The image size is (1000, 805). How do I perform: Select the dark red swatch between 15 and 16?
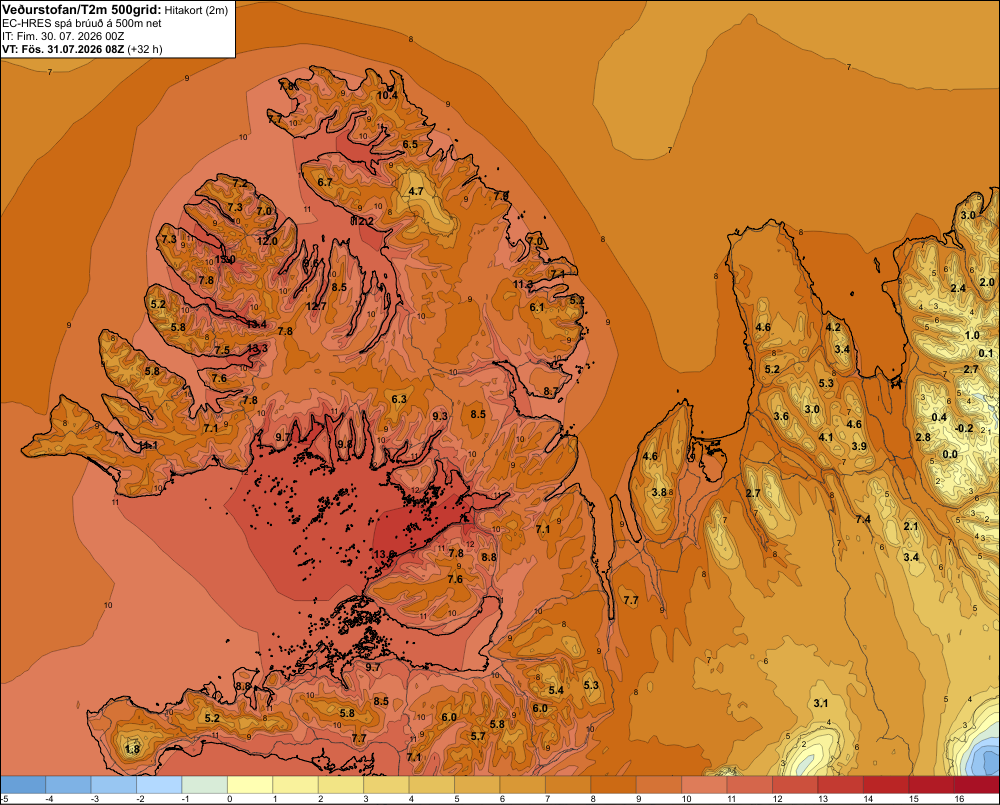tap(931, 785)
